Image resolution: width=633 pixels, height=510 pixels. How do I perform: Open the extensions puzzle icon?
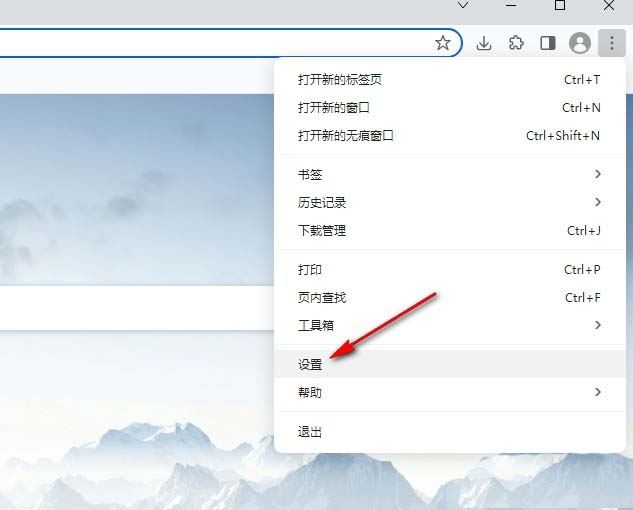pyautogui.click(x=516, y=43)
